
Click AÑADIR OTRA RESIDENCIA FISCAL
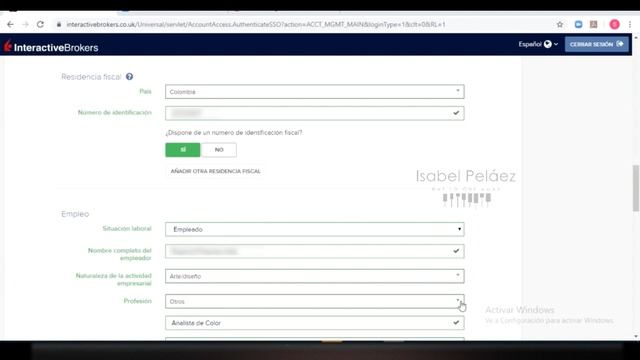point(216,171)
